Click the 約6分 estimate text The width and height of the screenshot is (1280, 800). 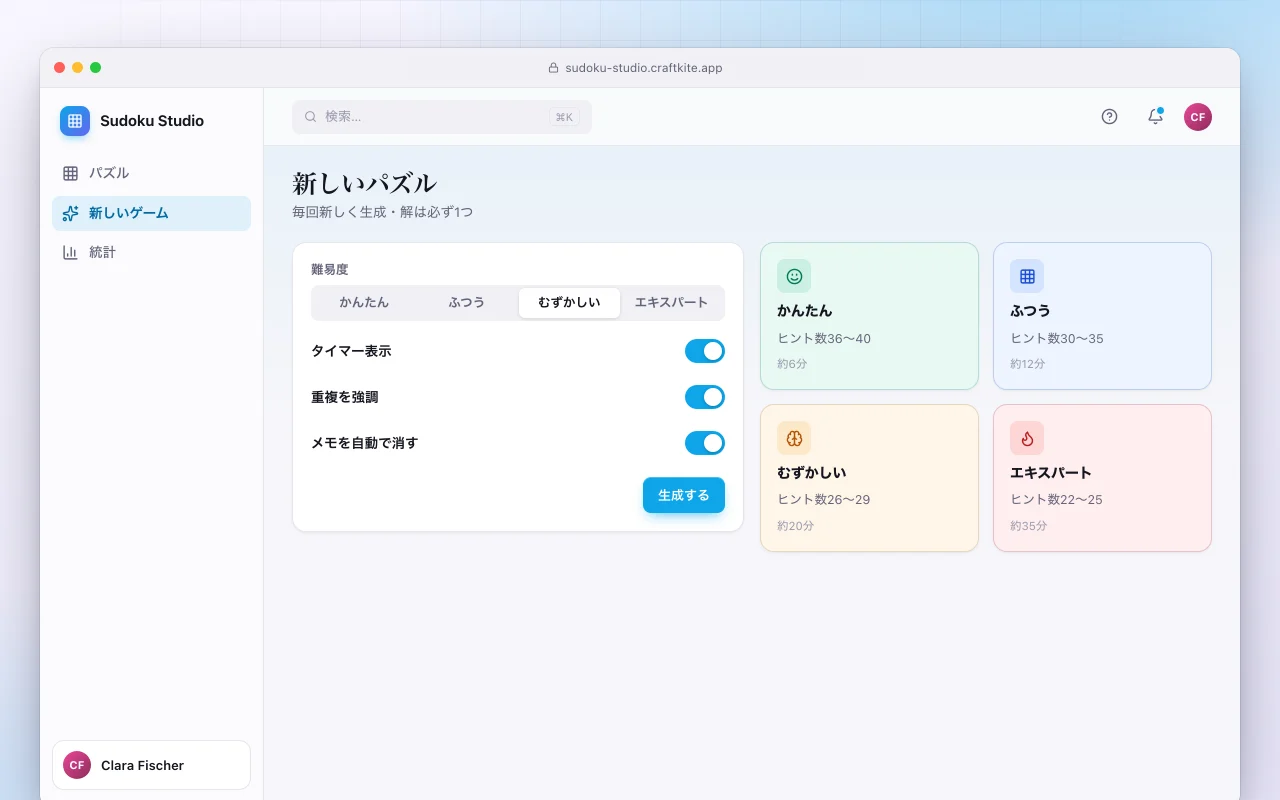coord(792,364)
